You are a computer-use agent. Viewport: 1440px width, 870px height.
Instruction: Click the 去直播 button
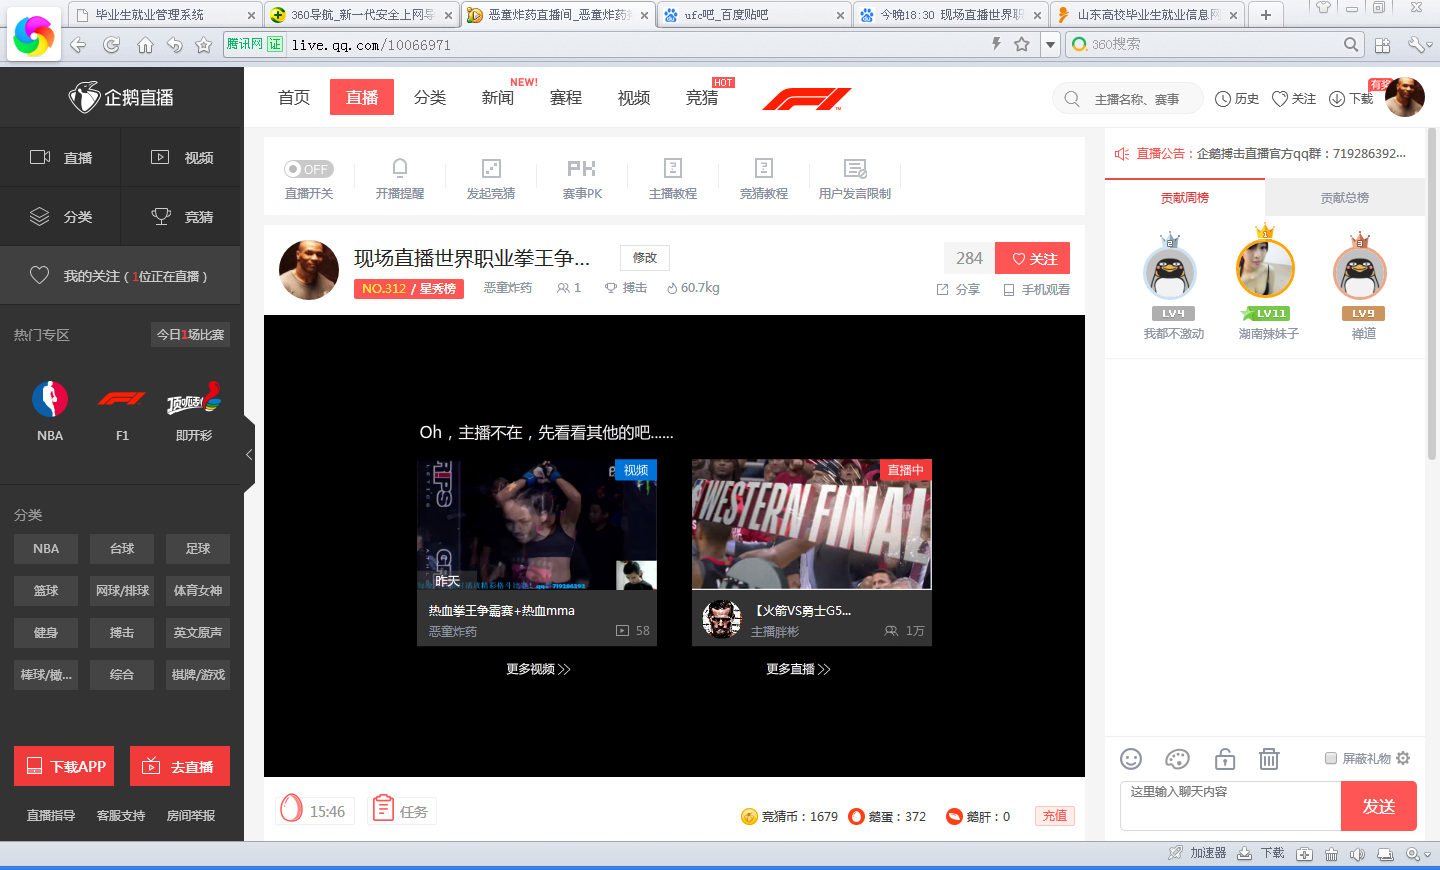tap(180, 766)
